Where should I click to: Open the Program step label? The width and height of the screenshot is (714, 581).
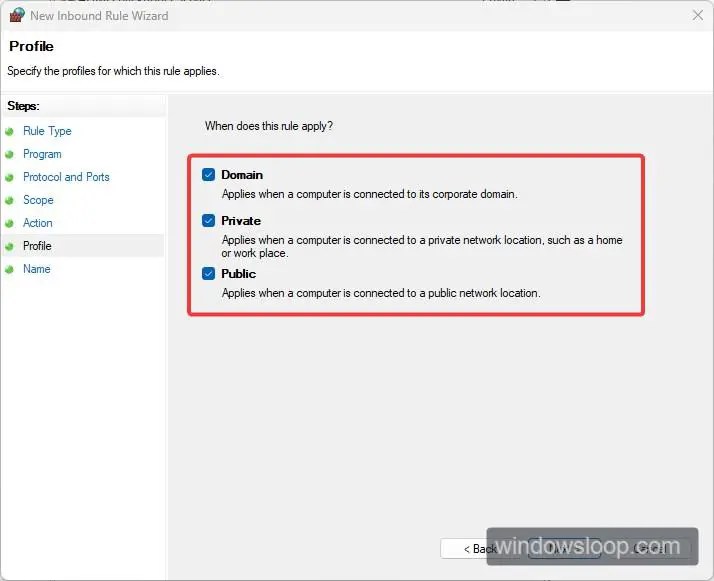point(42,154)
